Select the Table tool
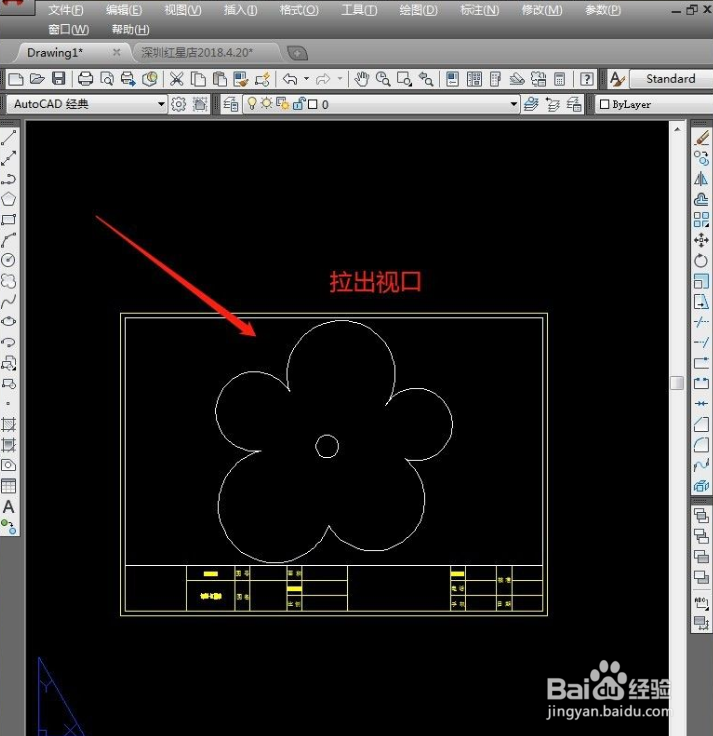This screenshot has height=736, width=713. pyautogui.click(x=8, y=486)
